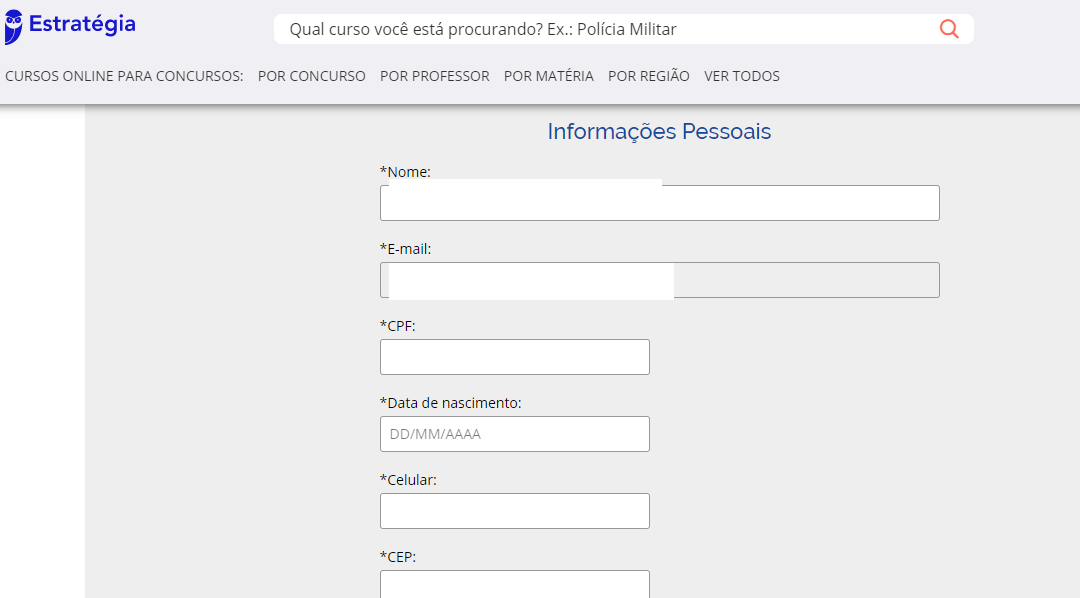Click the CPF input field
Image resolution: width=1080 pixels, height=598 pixels.
coord(515,357)
